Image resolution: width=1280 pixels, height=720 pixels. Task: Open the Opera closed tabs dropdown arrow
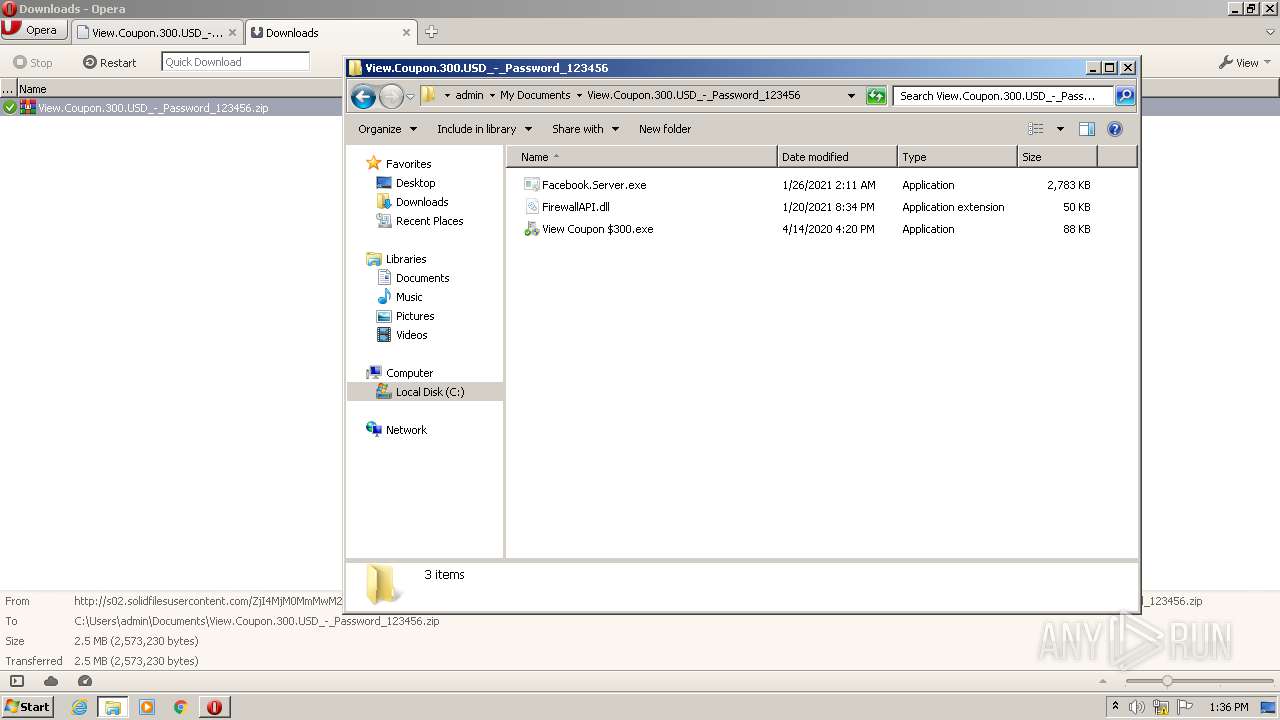pyautogui.click(x=1270, y=32)
